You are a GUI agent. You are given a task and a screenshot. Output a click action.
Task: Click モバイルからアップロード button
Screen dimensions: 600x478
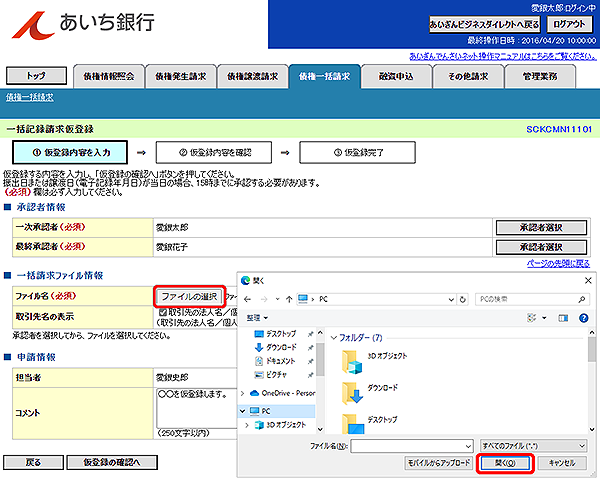click(439, 463)
